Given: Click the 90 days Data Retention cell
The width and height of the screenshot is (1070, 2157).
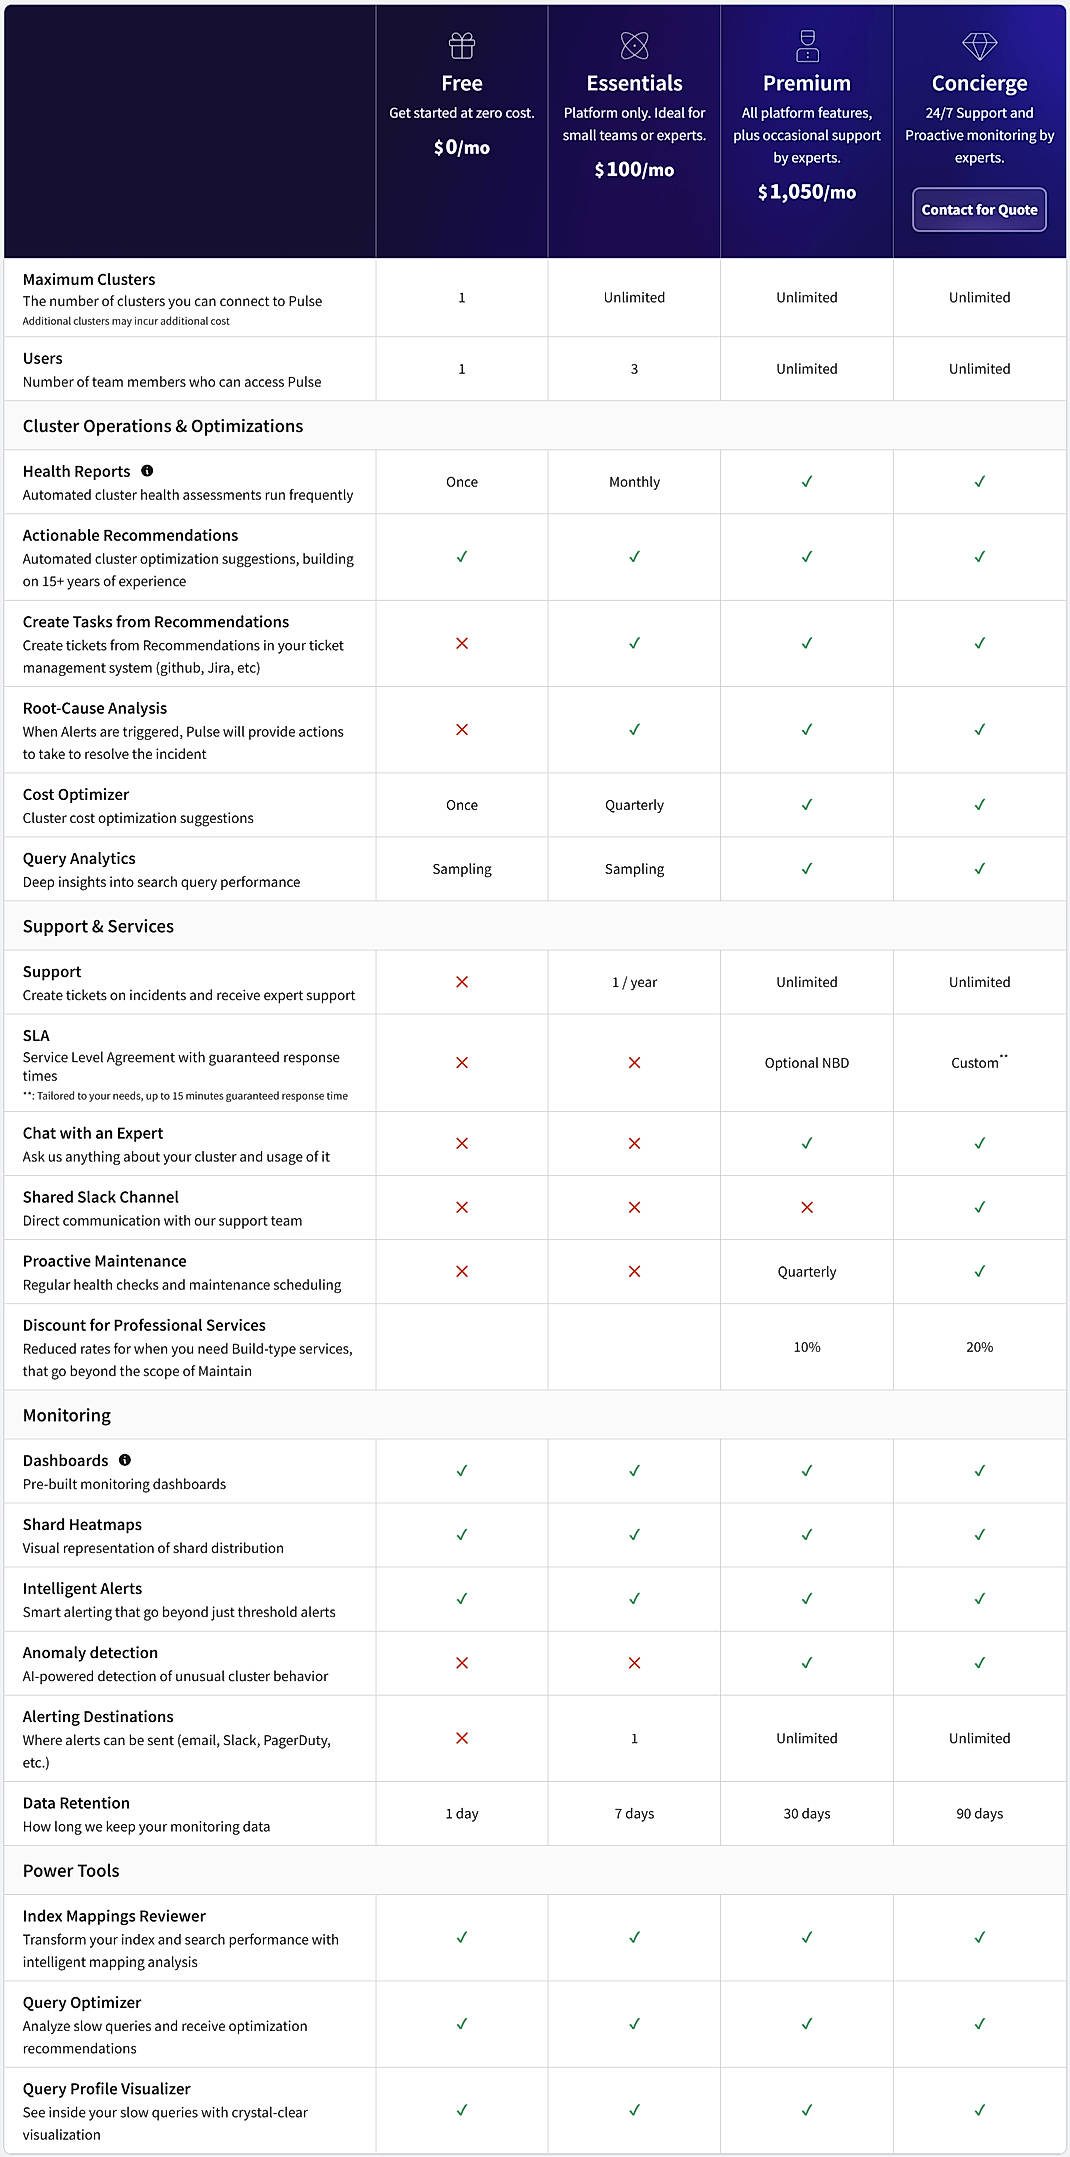Looking at the screenshot, I should (978, 1812).
